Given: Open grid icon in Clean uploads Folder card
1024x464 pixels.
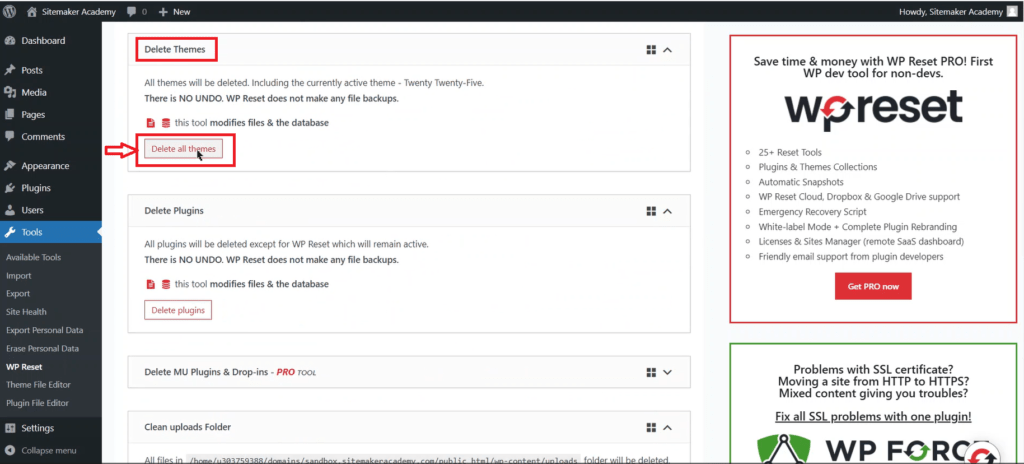Looking at the screenshot, I should 651,427.
